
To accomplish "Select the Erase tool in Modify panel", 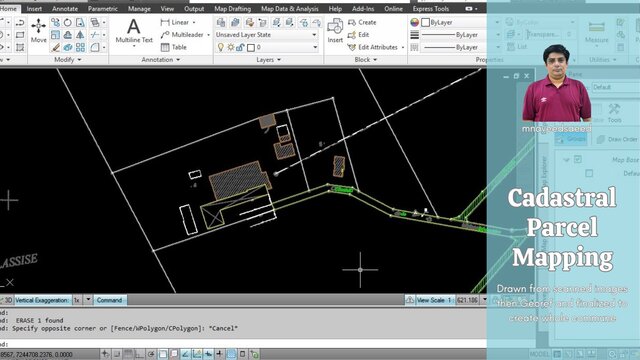I will [55, 47].
